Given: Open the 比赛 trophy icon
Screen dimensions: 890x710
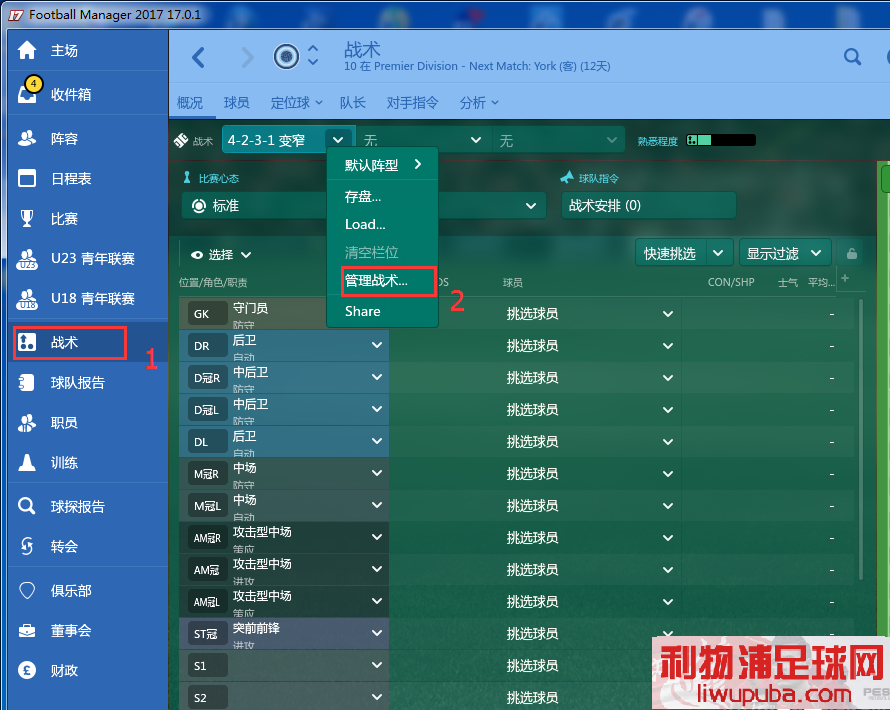Looking at the screenshot, I should [x=27, y=218].
